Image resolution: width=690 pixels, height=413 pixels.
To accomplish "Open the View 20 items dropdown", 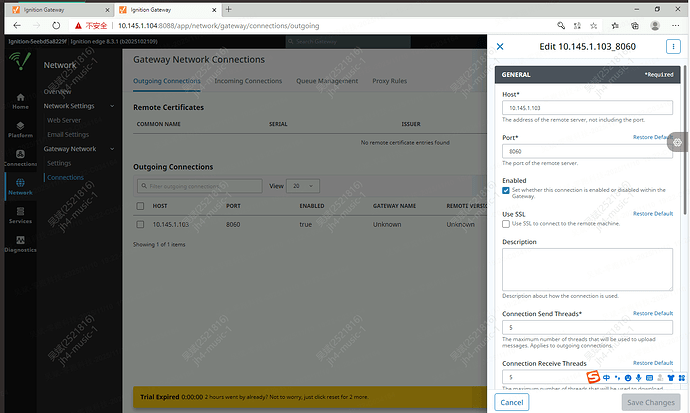I will (303, 186).
